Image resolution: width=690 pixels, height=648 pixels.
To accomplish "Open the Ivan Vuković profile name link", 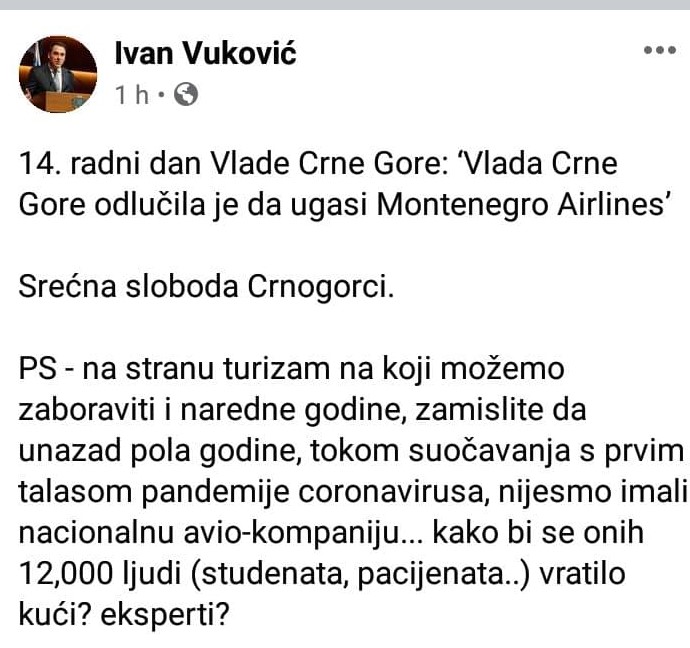I will pyautogui.click(x=206, y=54).
